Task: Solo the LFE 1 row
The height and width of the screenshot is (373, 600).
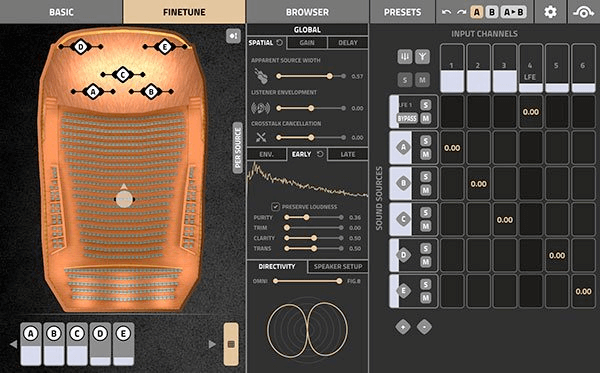Action: tap(426, 105)
